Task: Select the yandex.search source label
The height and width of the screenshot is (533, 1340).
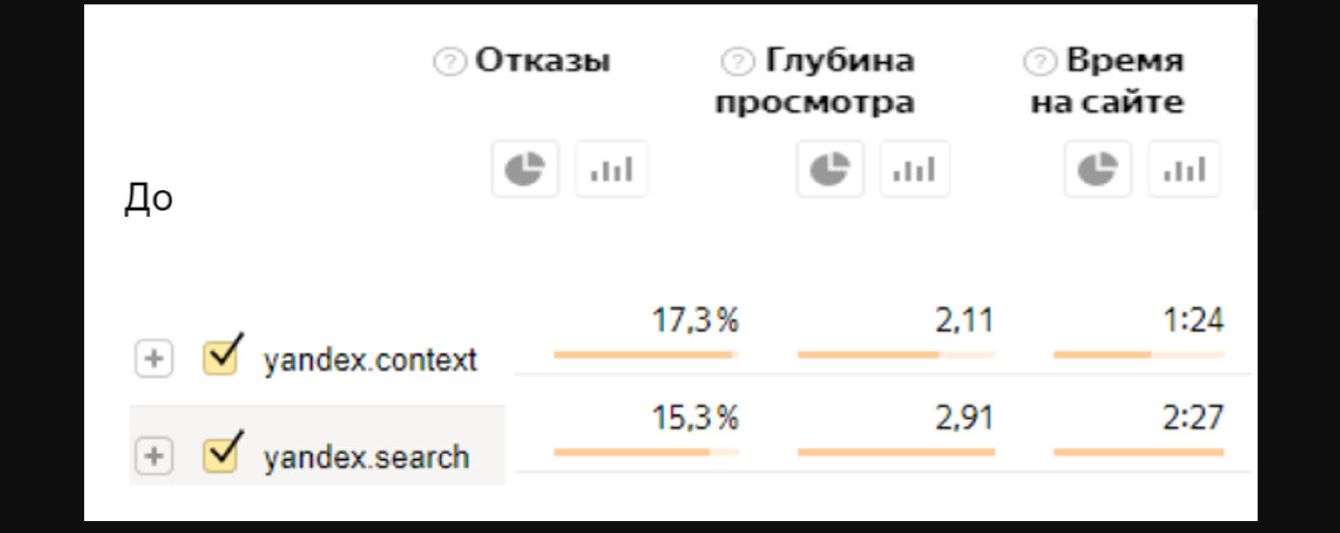Action: pos(366,457)
